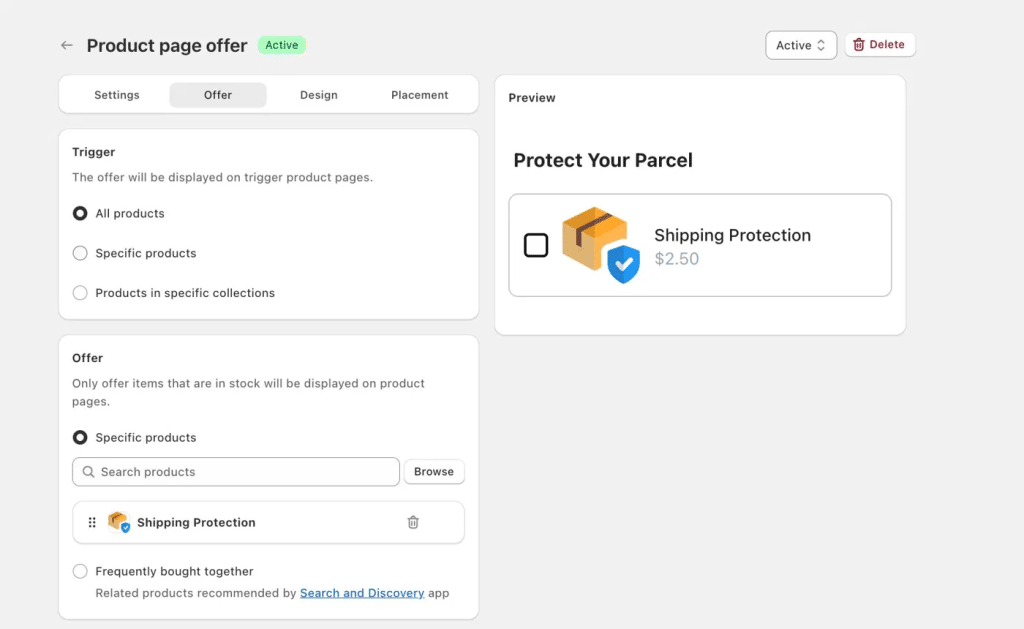1024x629 pixels.
Task: Click the trash icon in Delete button
Action: coord(859,44)
